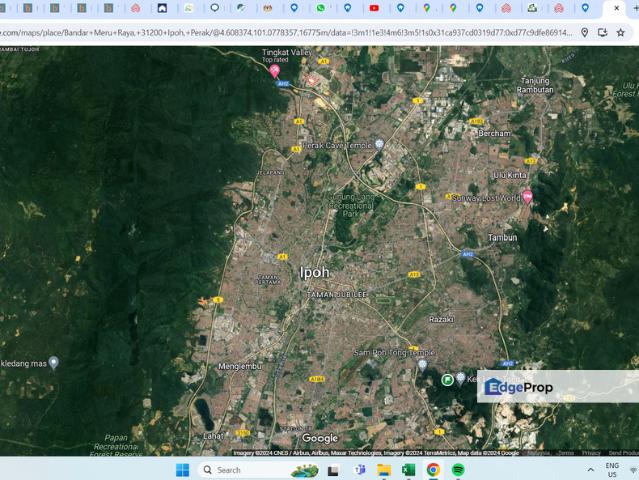The width and height of the screenshot is (639, 480).
Task: Select the Perak Cave Temple marker
Action: coord(379,145)
